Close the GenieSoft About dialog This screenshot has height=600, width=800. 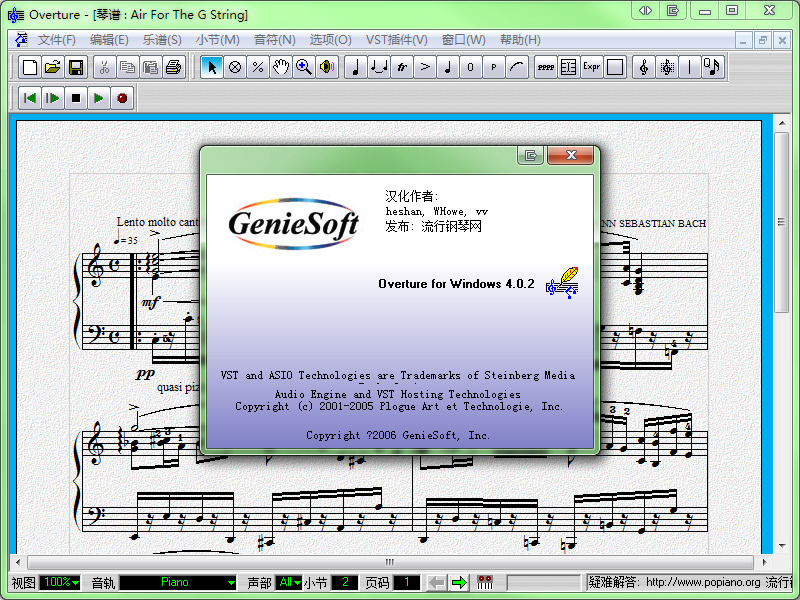pyautogui.click(x=571, y=155)
